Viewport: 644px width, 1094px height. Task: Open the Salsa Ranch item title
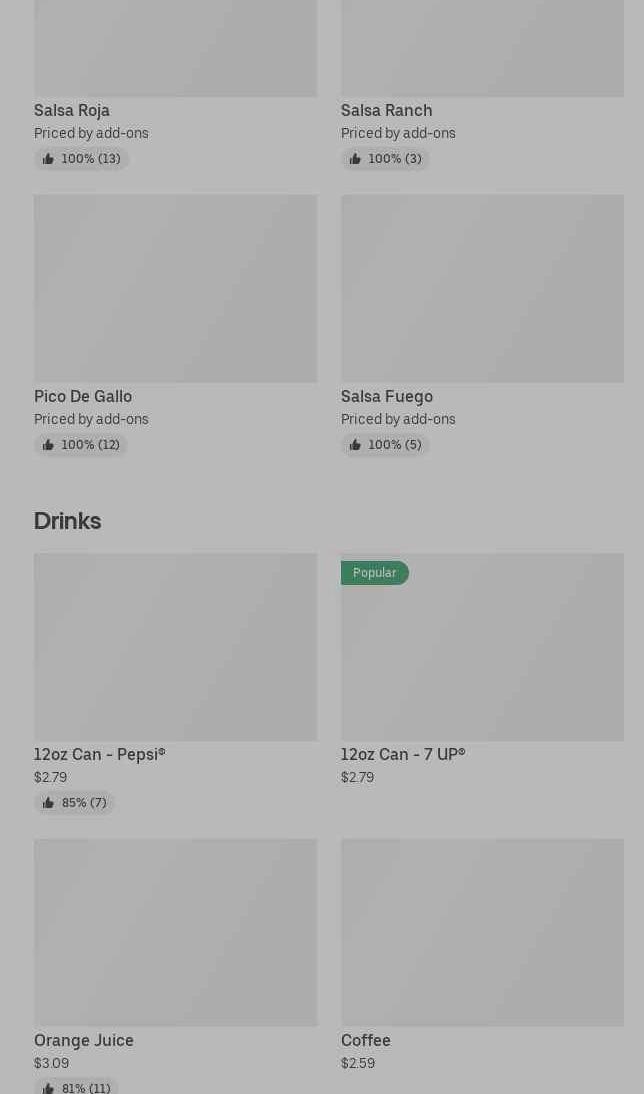click(x=387, y=110)
